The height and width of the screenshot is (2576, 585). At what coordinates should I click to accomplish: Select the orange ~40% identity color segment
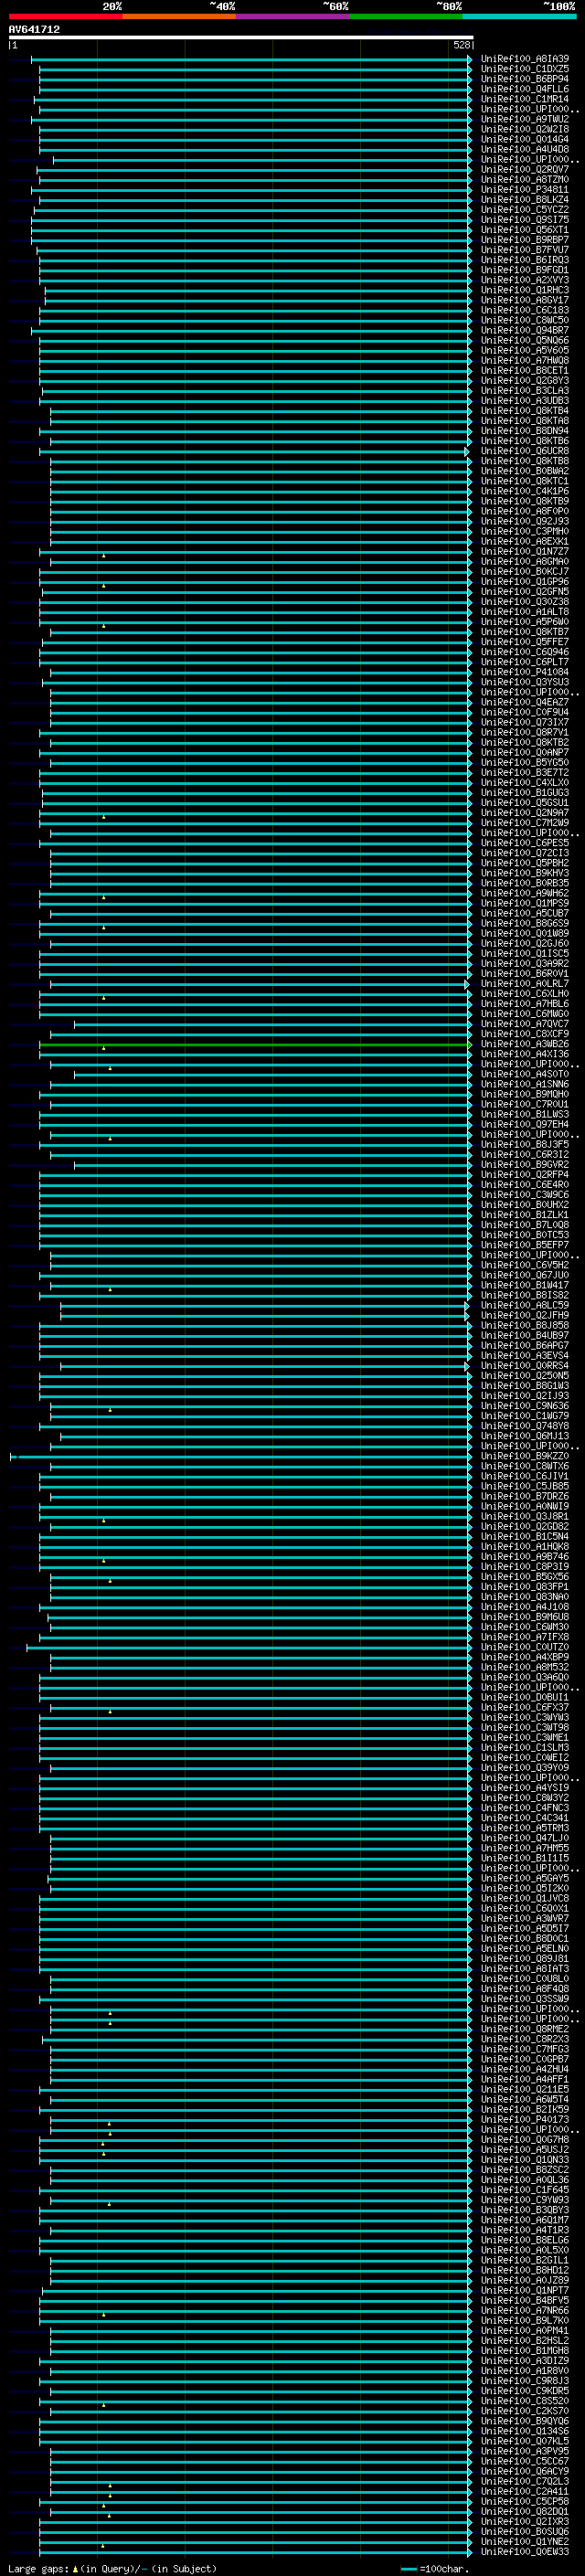coord(179,16)
